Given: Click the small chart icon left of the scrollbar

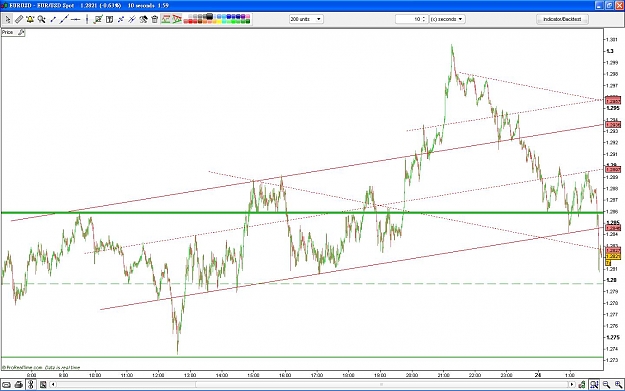Looking at the screenshot, I should 43,385.
